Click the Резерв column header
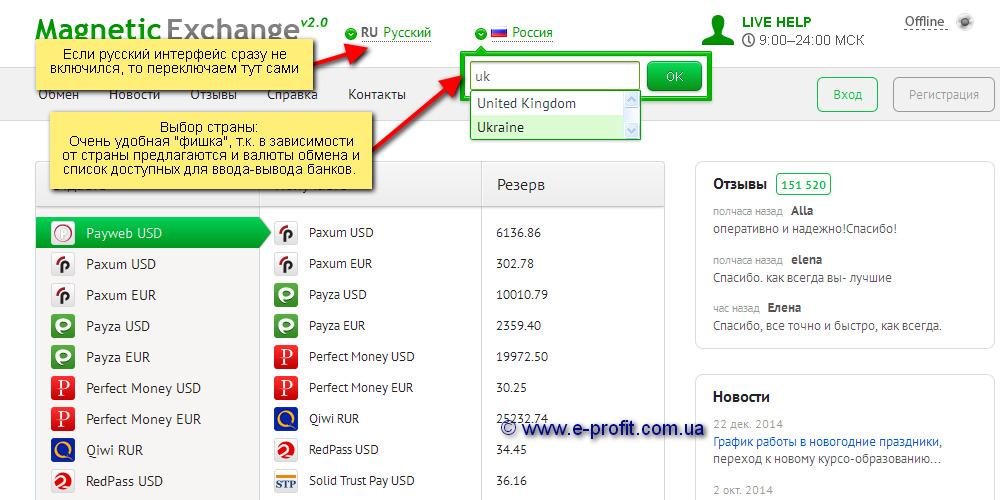Viewport: 1000px width, 500px height. click(521, 185)
